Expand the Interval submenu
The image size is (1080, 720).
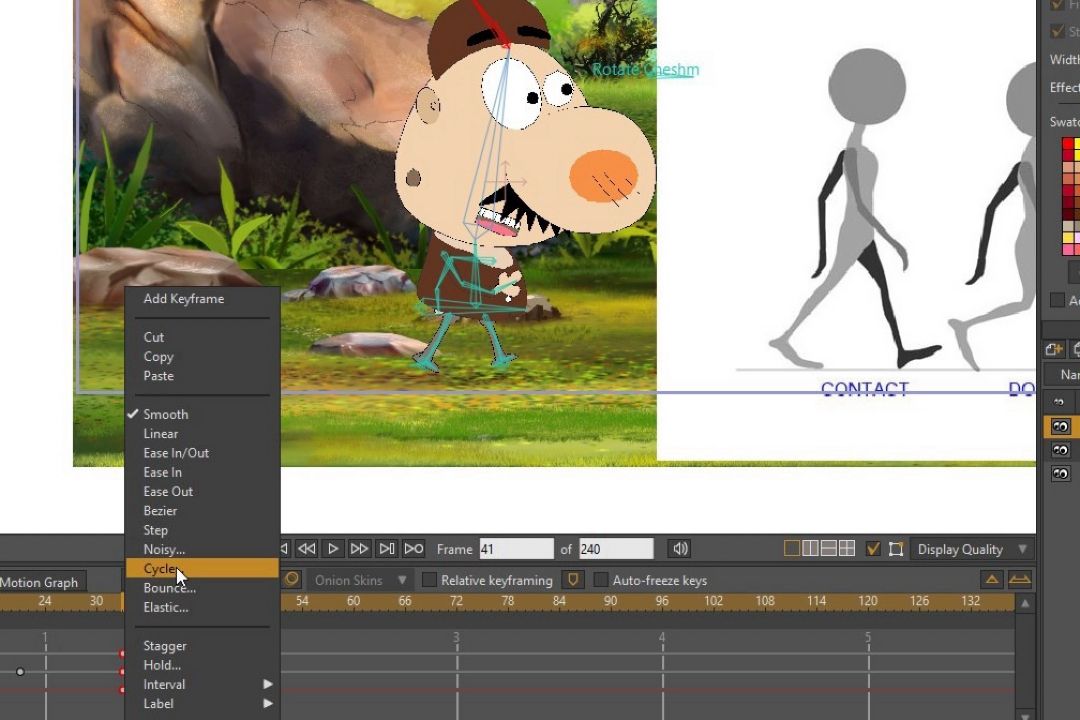(x=202, y=684)
